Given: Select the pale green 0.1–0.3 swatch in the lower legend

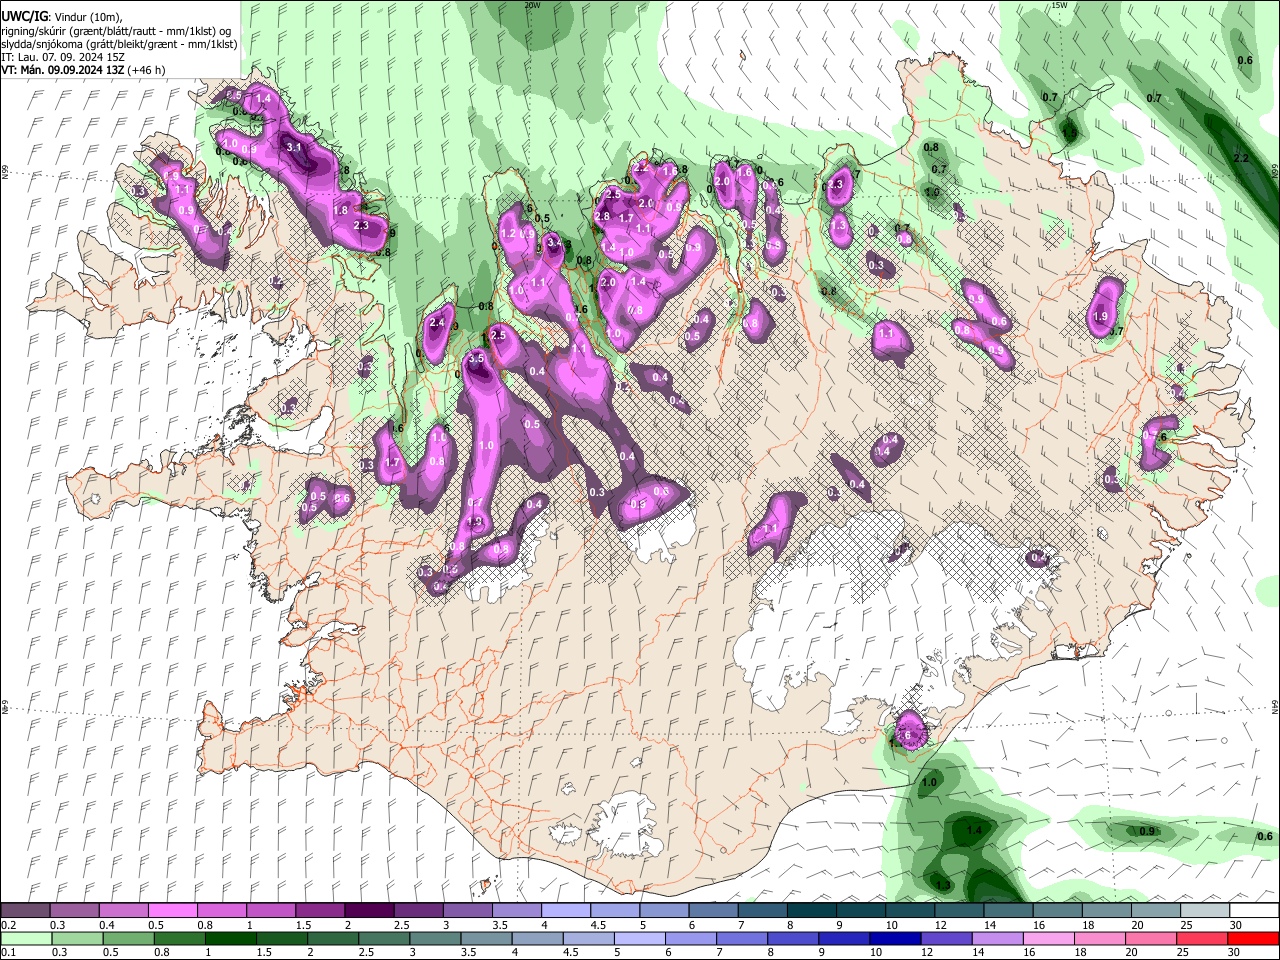Looking at the screenshot, I should 26,938.
